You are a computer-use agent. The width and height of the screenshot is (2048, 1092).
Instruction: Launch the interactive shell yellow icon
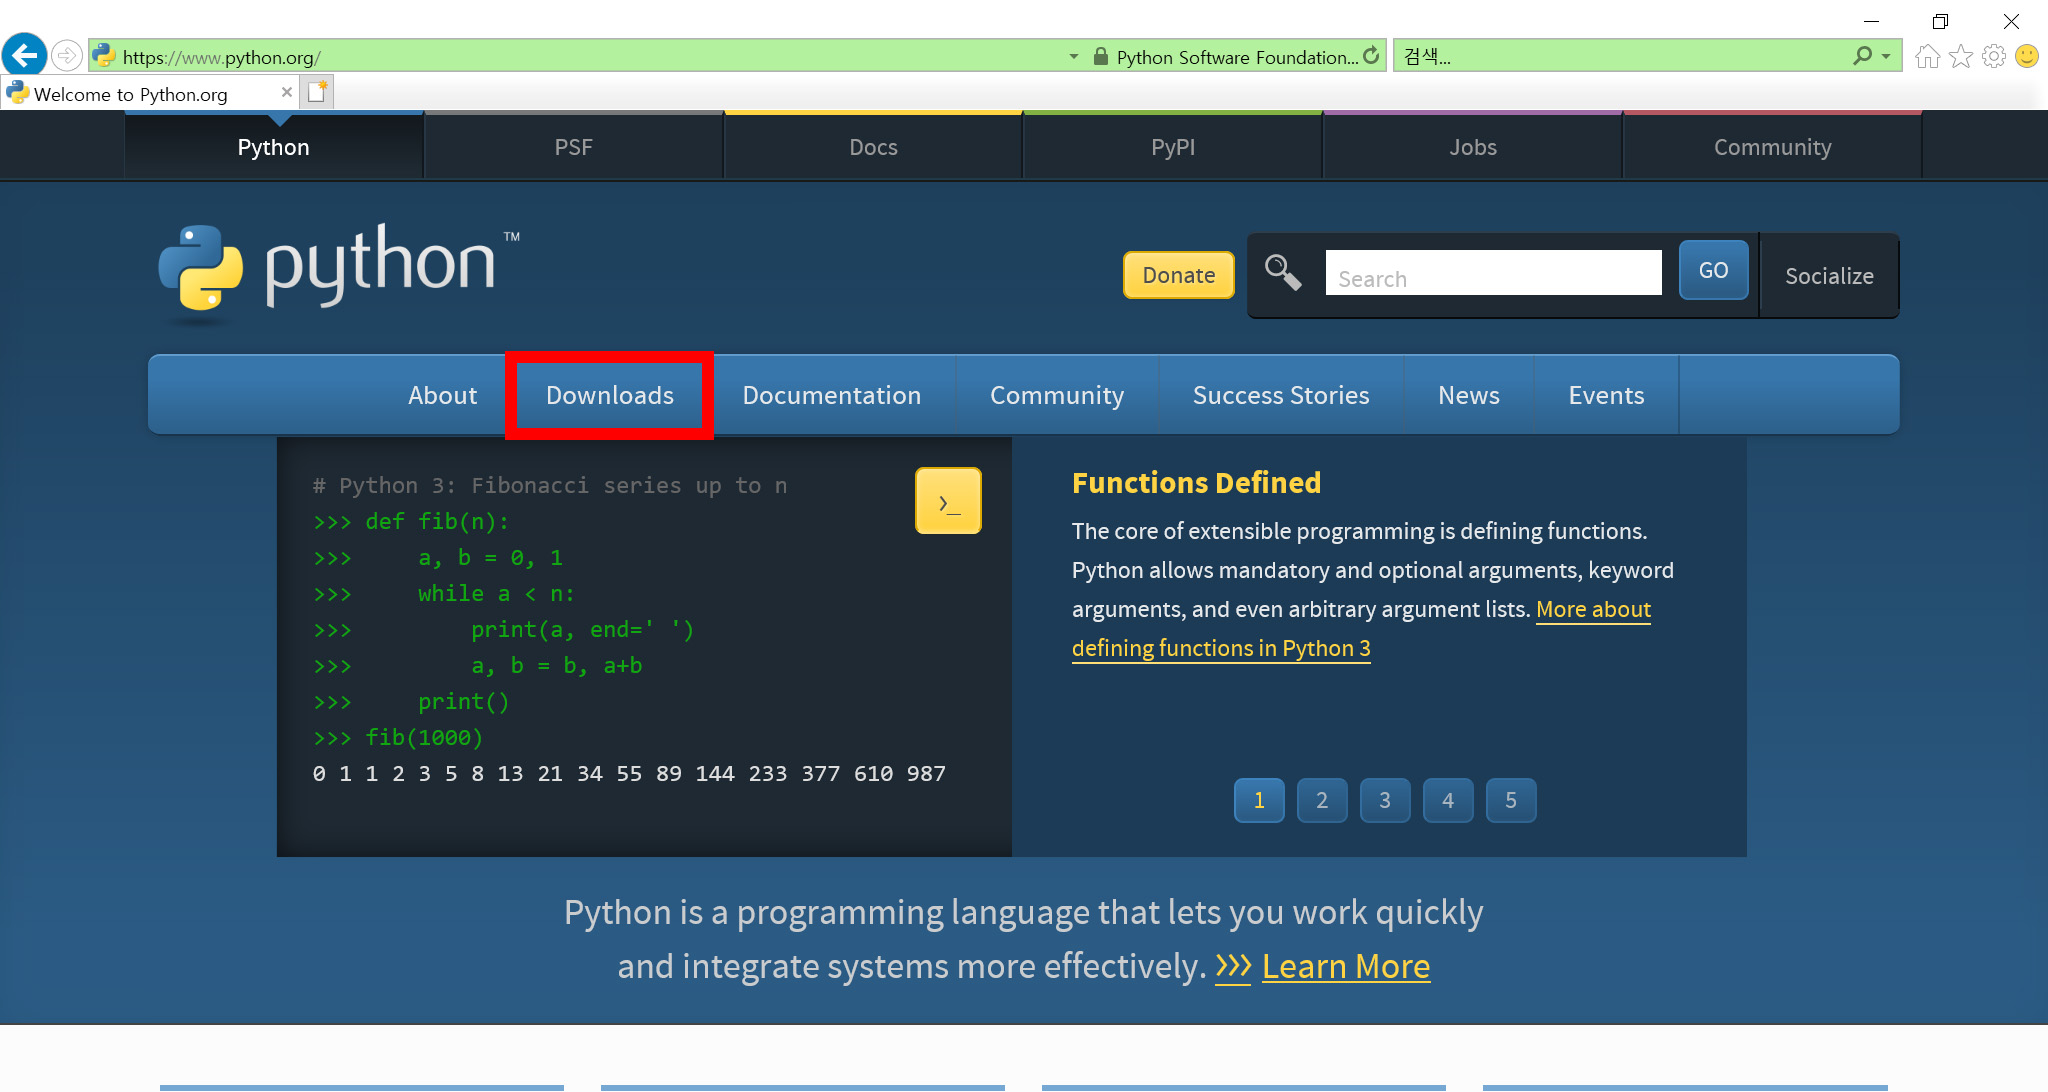(x=948, y=501)
